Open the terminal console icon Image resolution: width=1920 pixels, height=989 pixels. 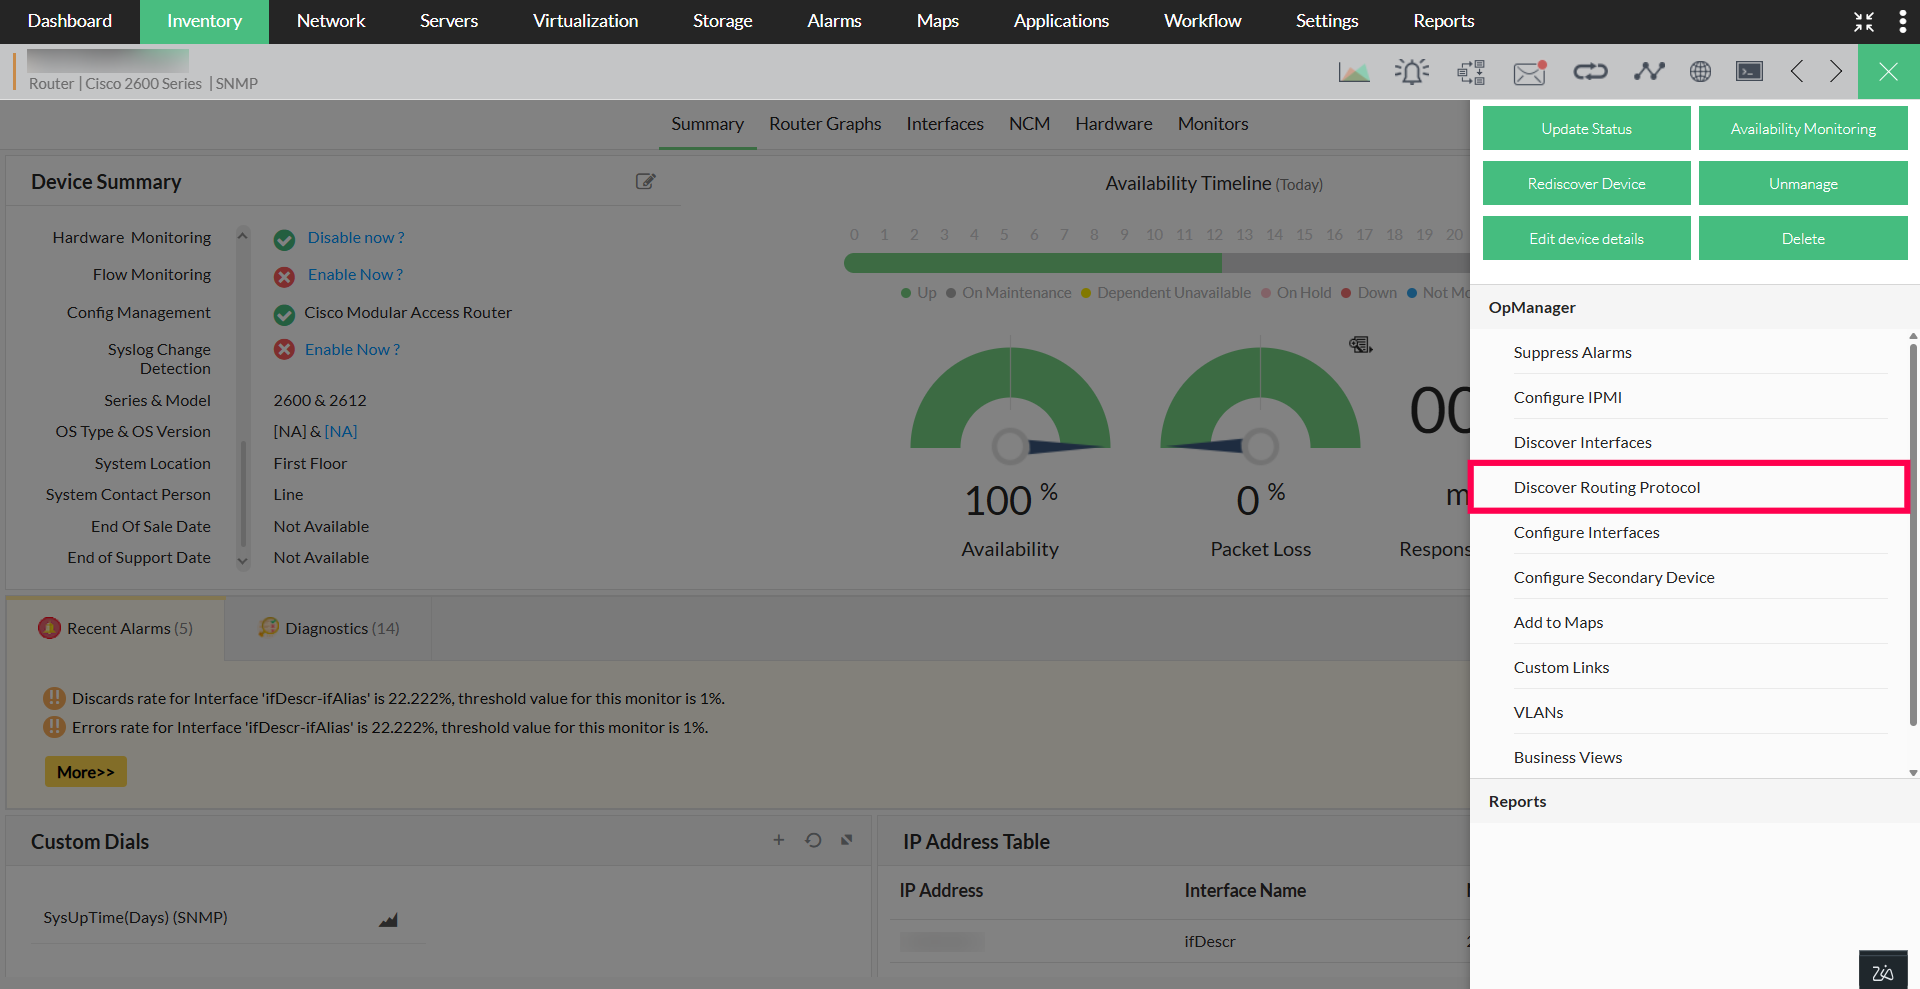1749,72
